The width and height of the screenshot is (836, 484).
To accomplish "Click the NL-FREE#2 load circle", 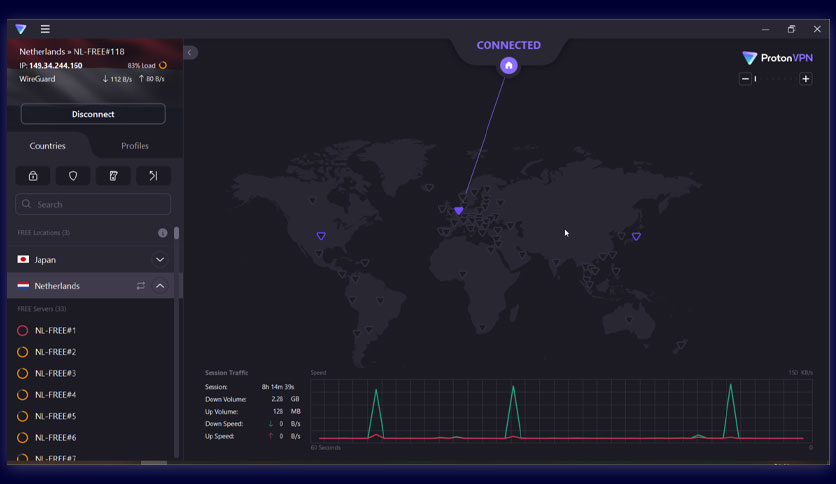I will pyautogui.click(x=22, y=352).
